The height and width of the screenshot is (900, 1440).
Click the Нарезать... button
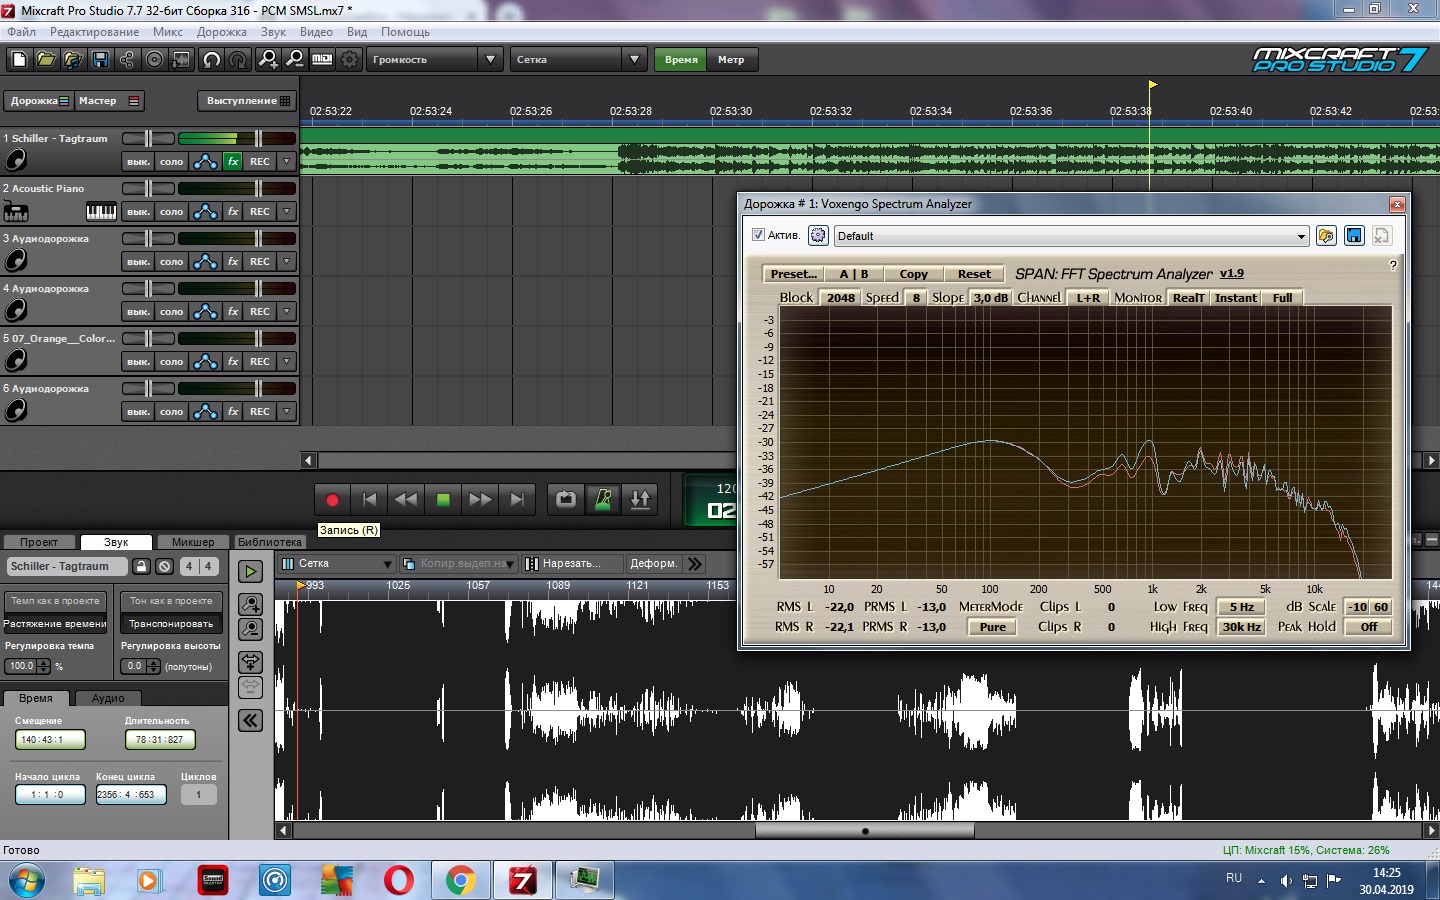pyautogui.click(x=572, y=564)
